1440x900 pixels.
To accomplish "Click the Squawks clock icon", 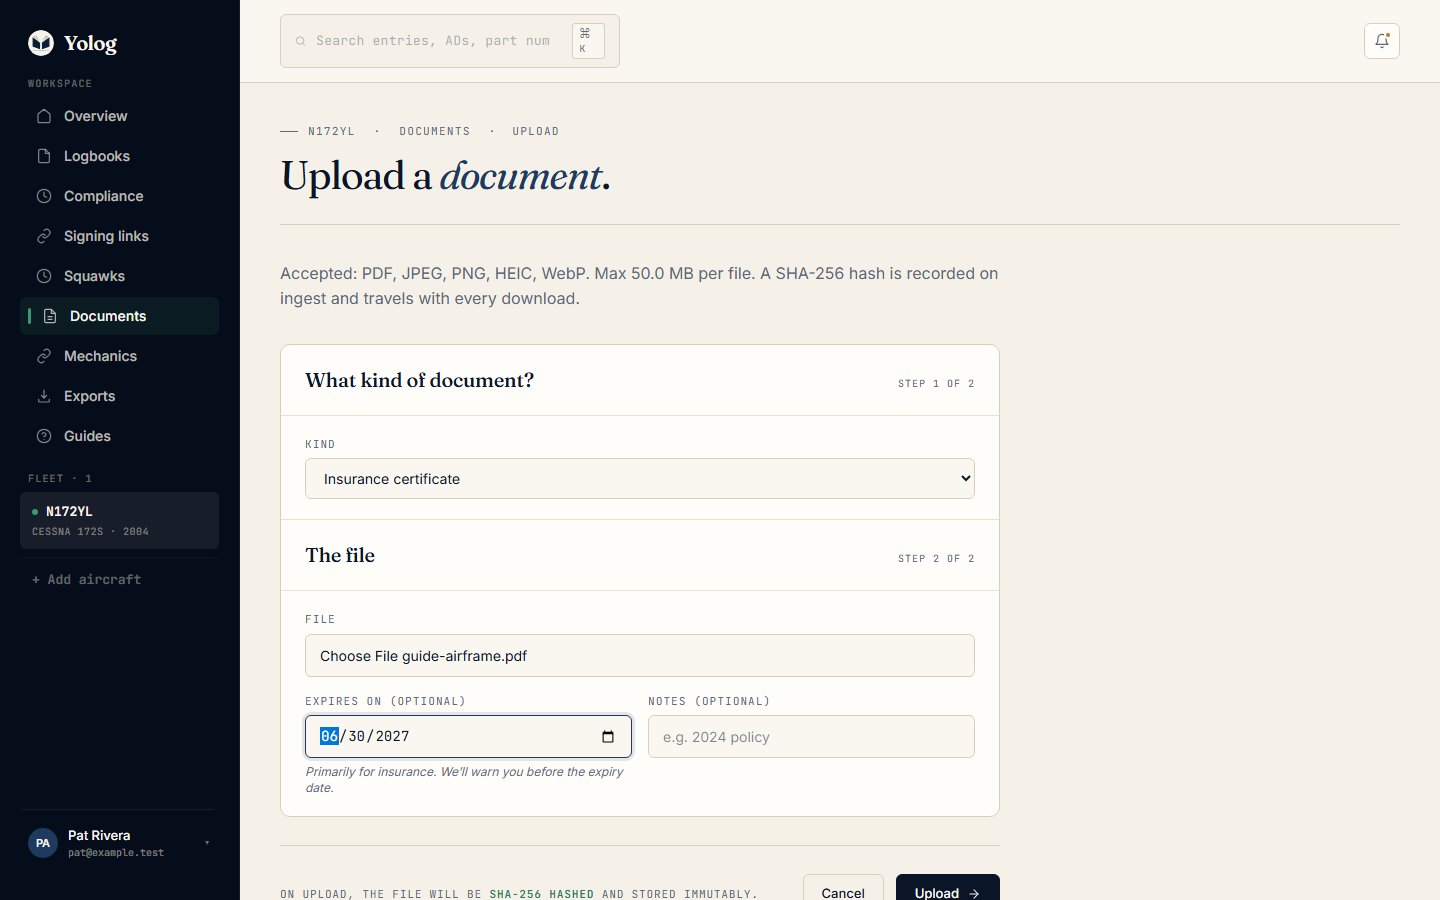I will tap(44, 276).
